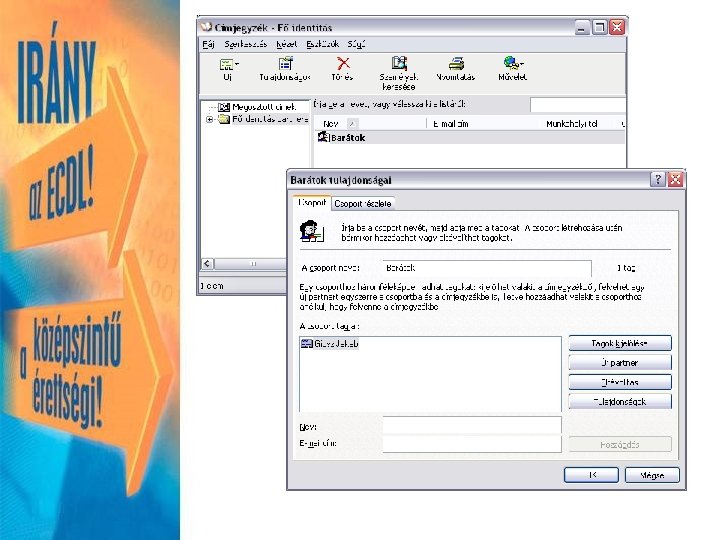Click the Címjegyzék title bar book icon
This screenshot has width=720, height=540.
[206, 27]
